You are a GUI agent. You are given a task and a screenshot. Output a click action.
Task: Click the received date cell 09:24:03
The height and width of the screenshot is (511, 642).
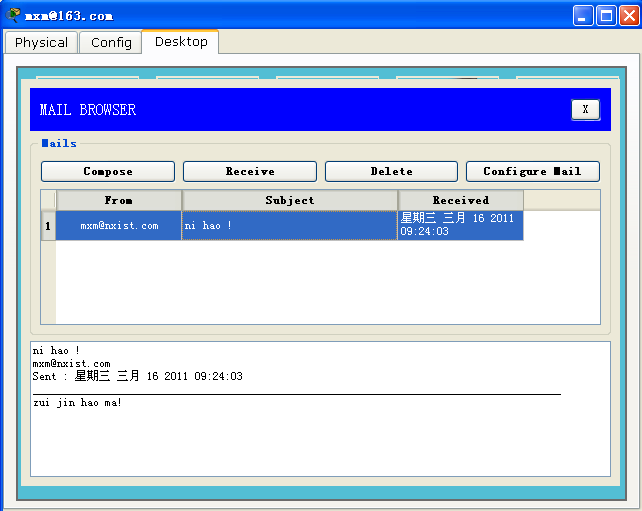(x=461, y=226)
